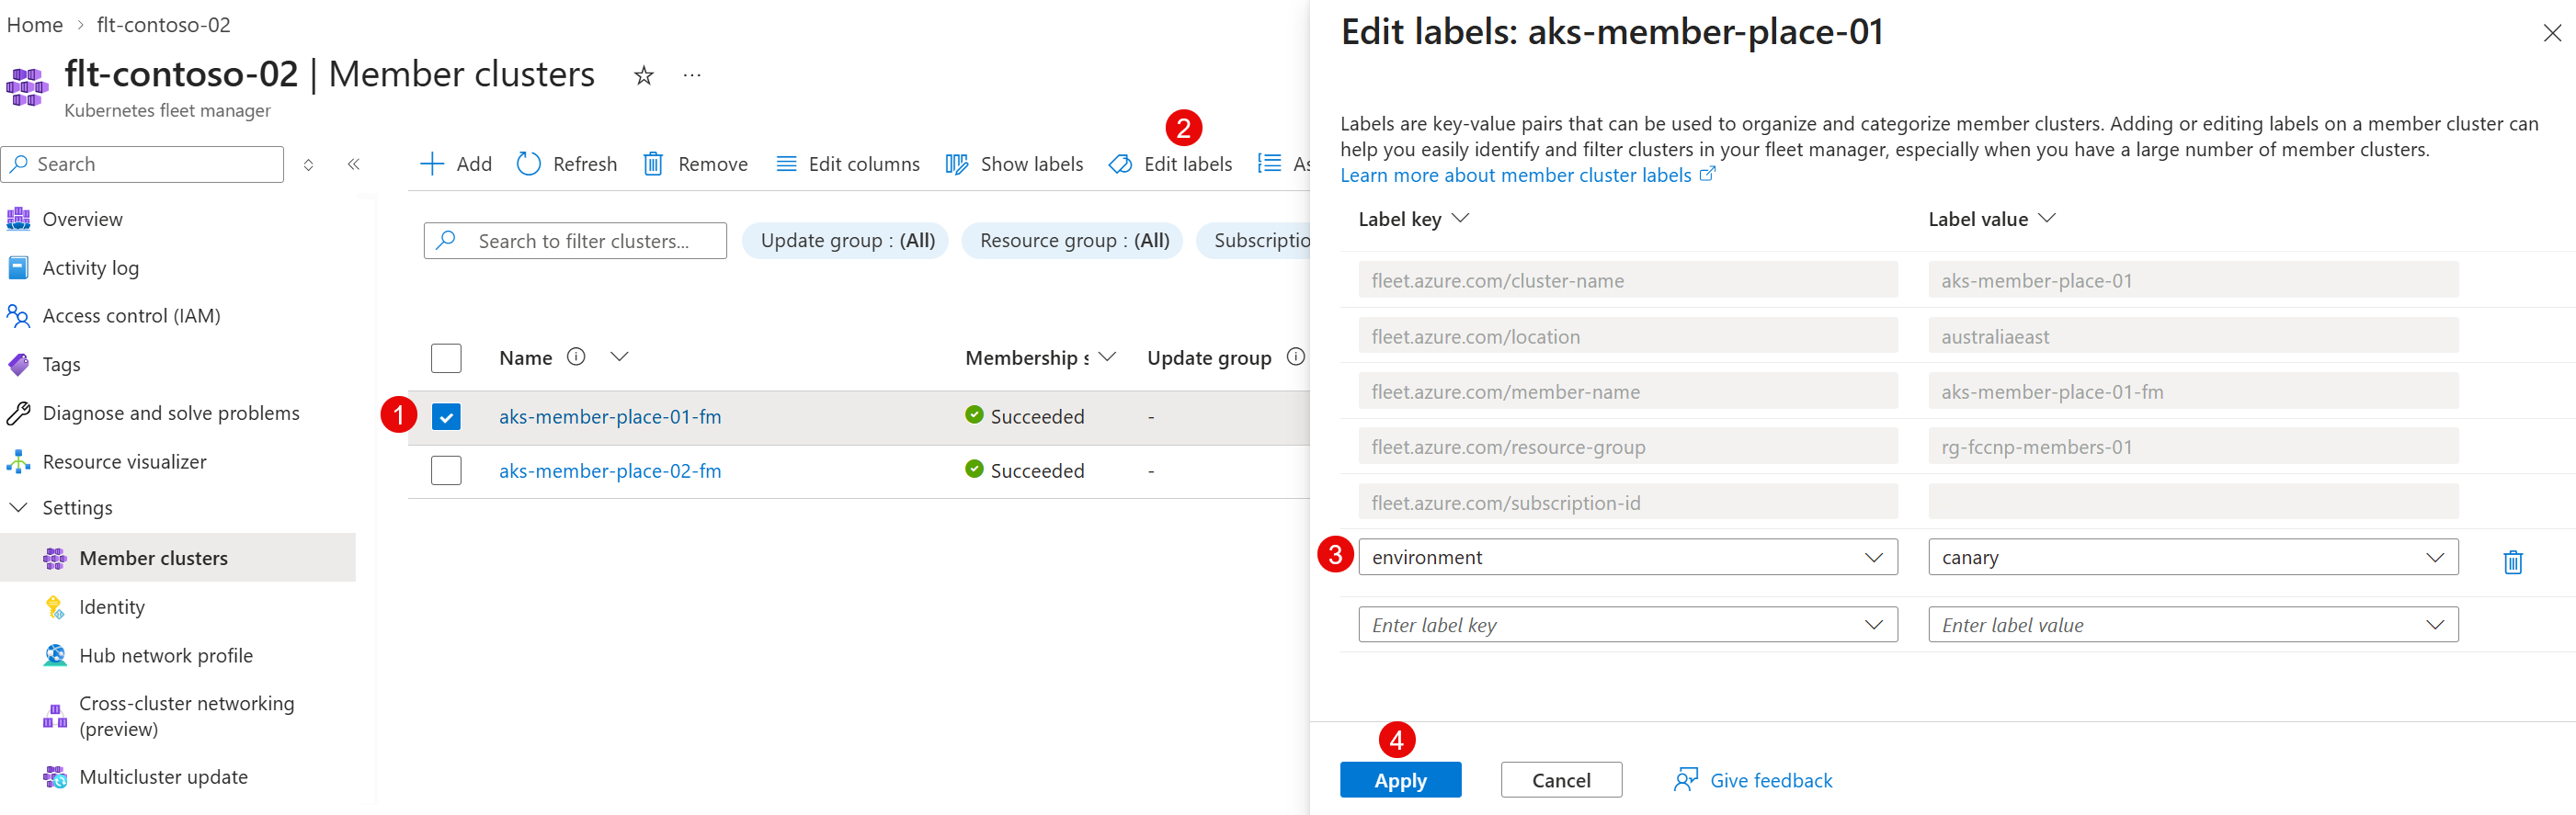
Task: Click the Edit columns icon
Action: point(787,164)
